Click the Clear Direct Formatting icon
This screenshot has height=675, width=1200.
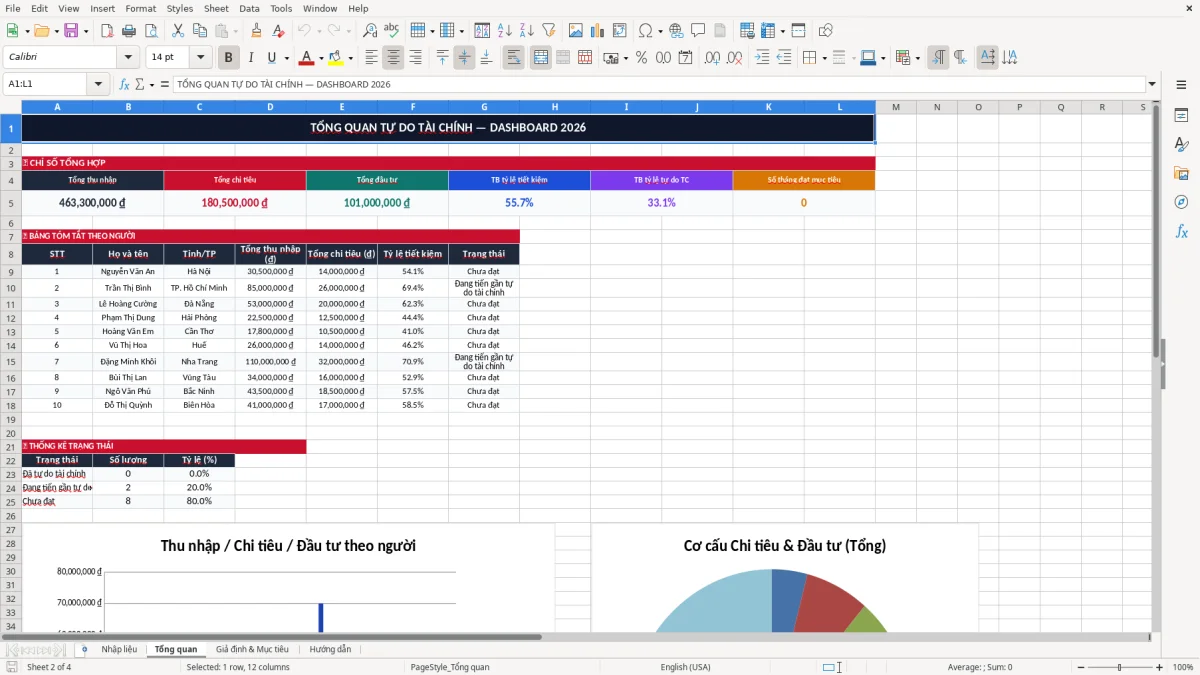tap(279, 30)
